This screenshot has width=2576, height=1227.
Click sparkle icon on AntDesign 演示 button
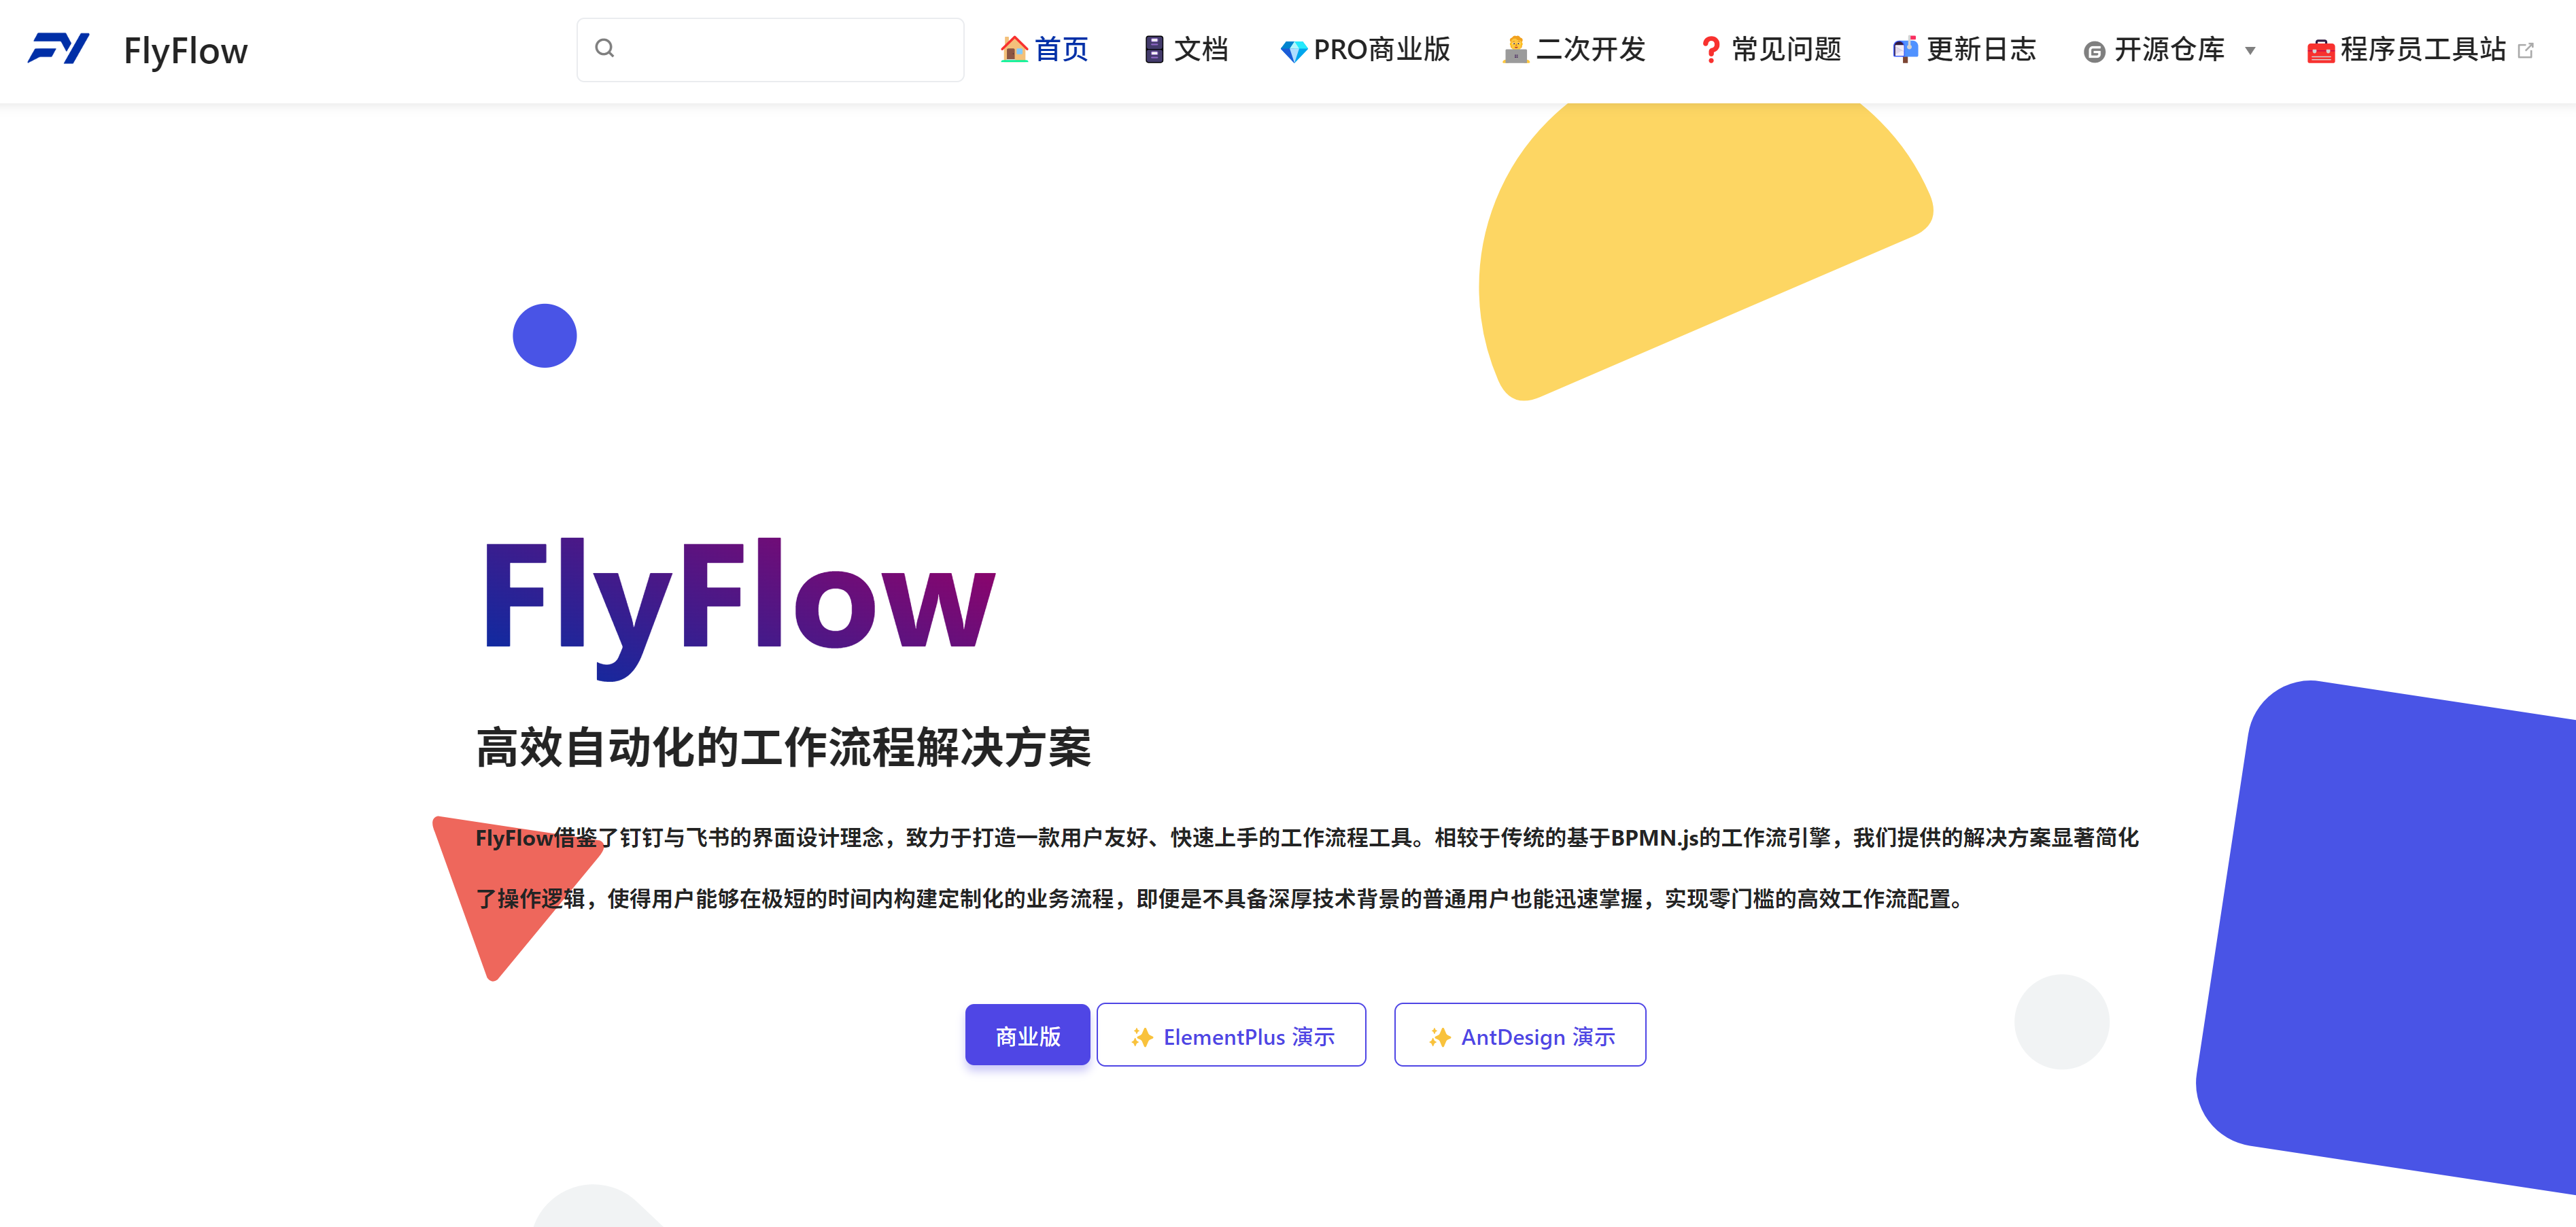(1439, 1037)
